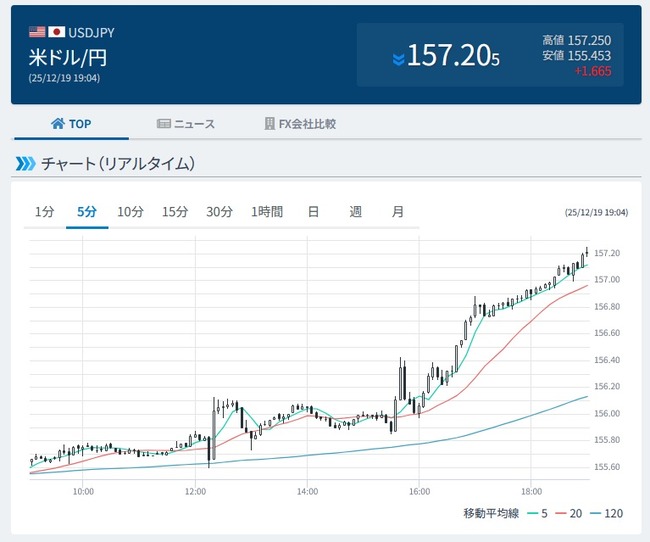Click the latest candlestick near 157.20
Viewport: 650px width, 542px height.
coord(586,255)
